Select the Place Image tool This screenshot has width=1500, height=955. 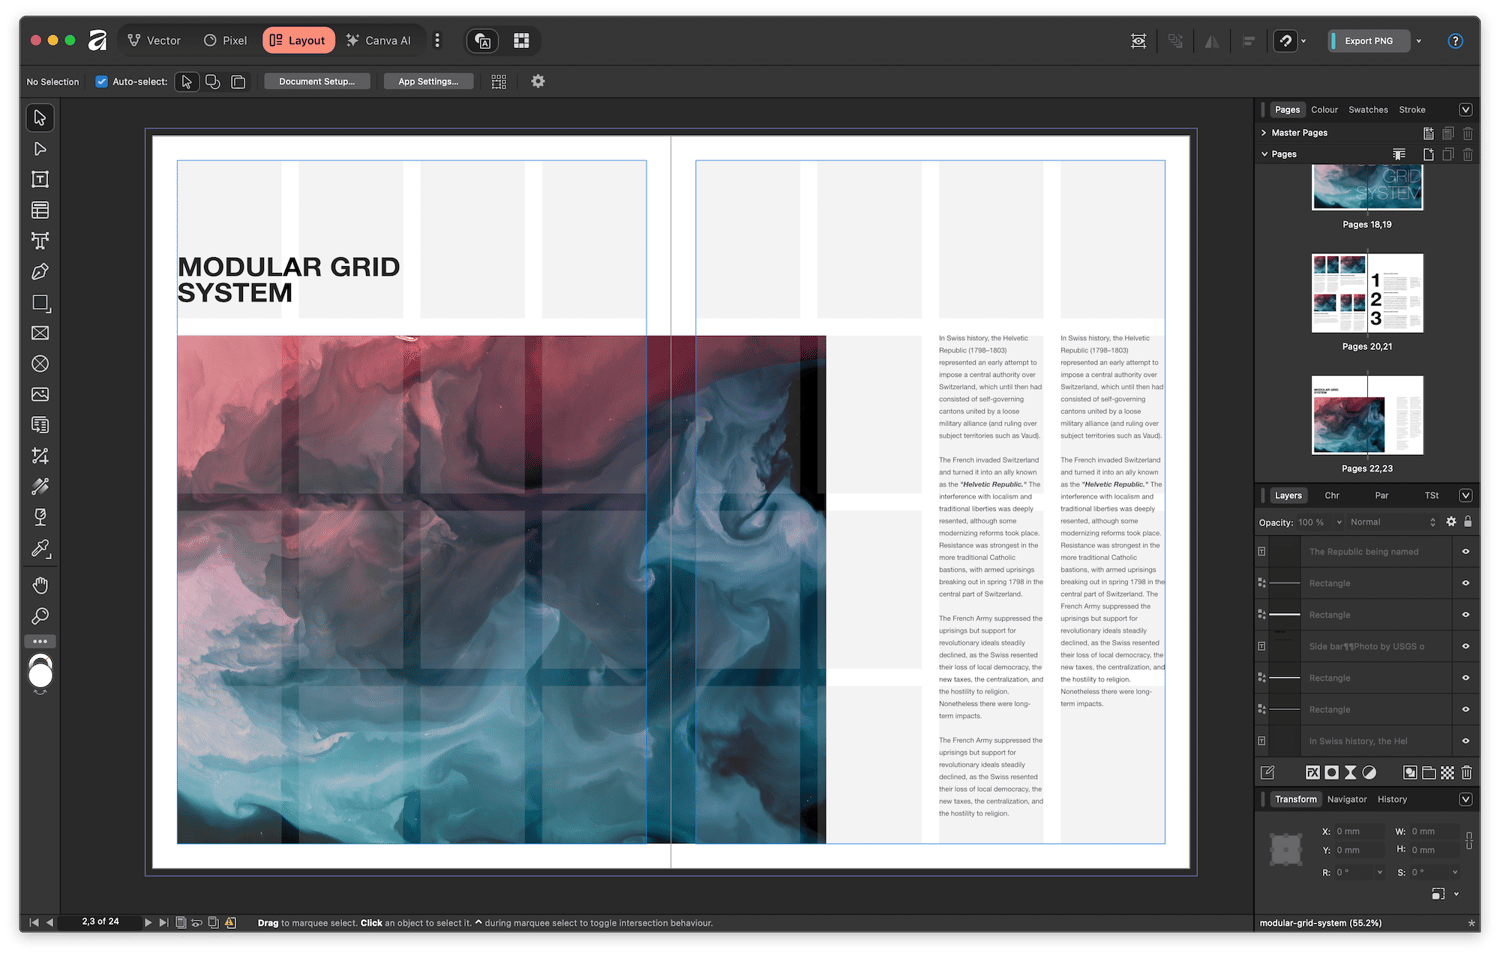click(40, 395)
